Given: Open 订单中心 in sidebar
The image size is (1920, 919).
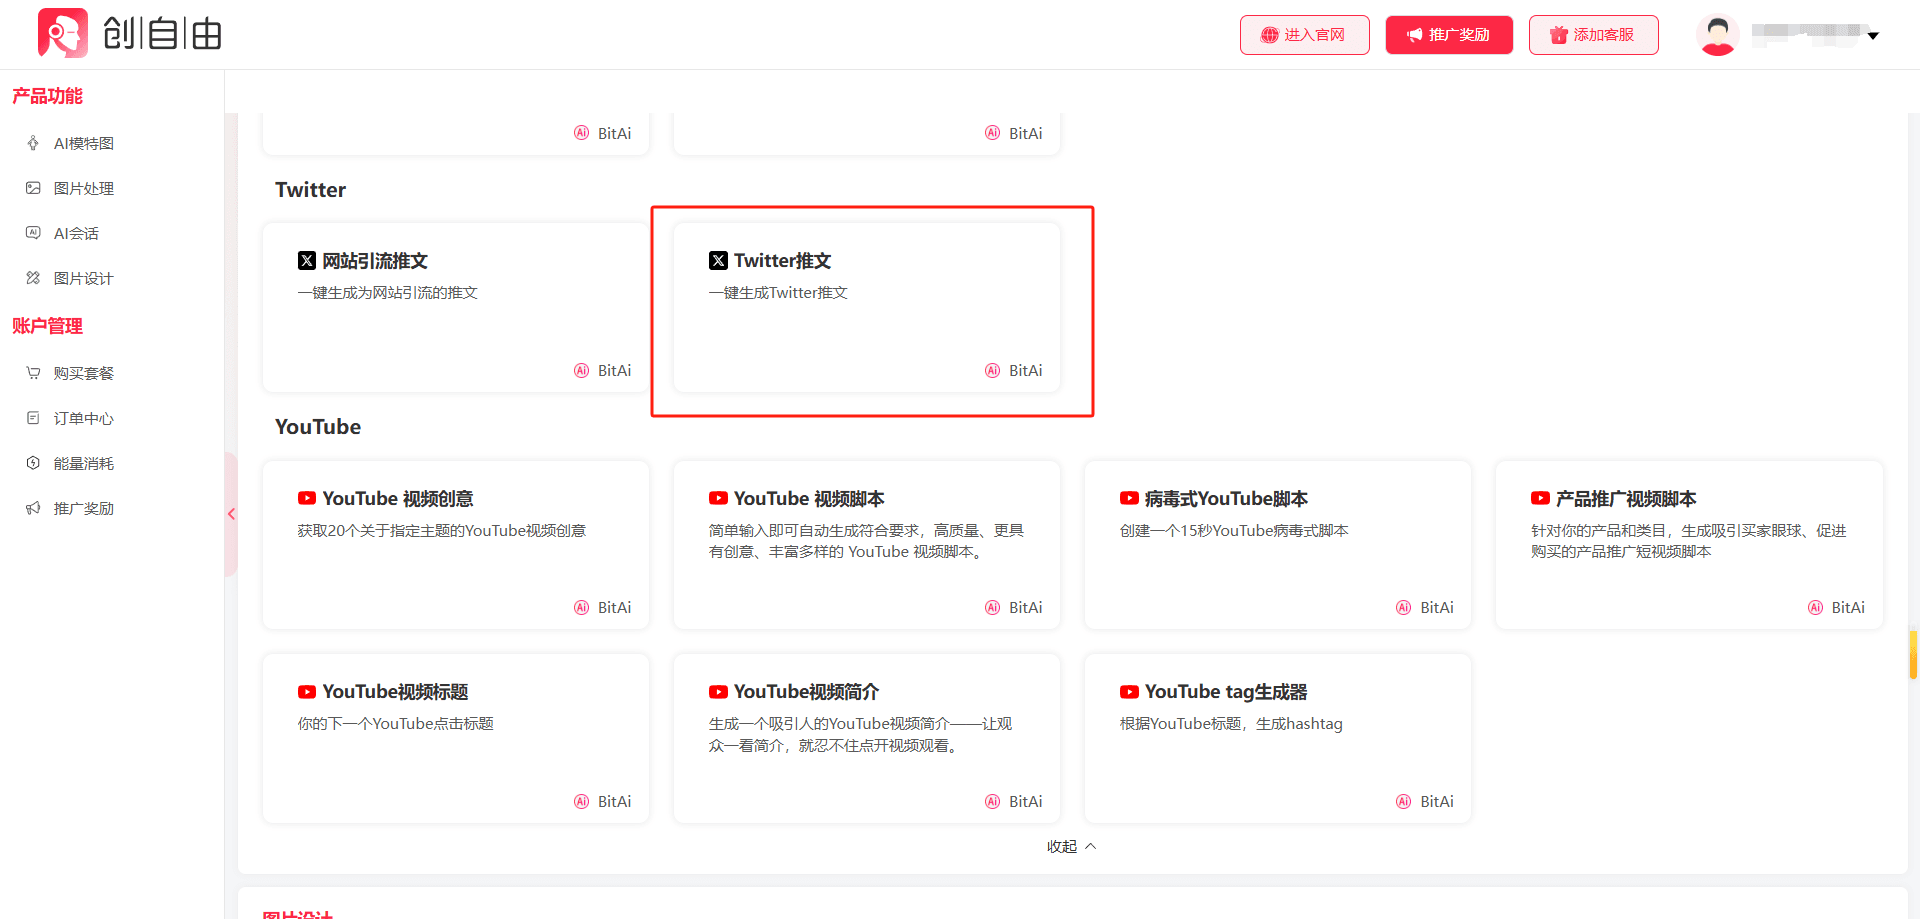Looking at the screenshot, I should (x=84, y=418).
